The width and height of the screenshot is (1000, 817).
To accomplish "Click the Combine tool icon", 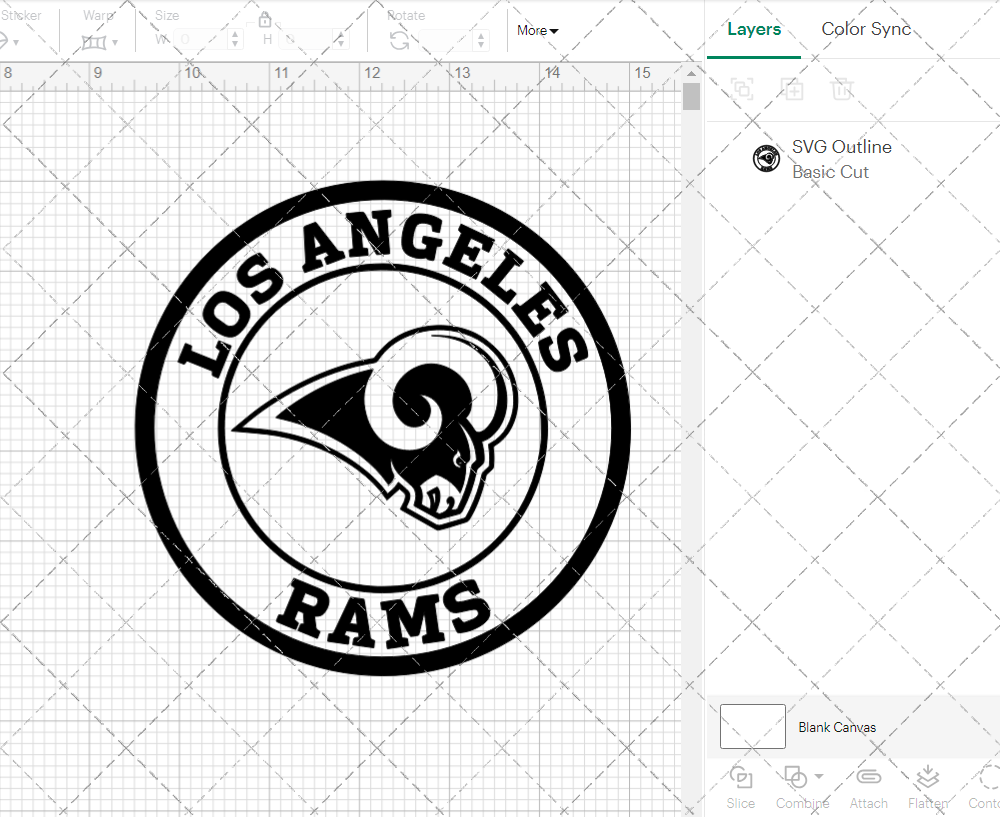I will [x=795, y=777].
